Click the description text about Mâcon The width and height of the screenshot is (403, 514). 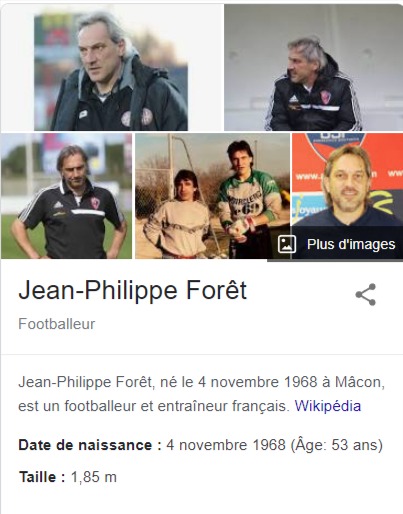coord(201,394)
